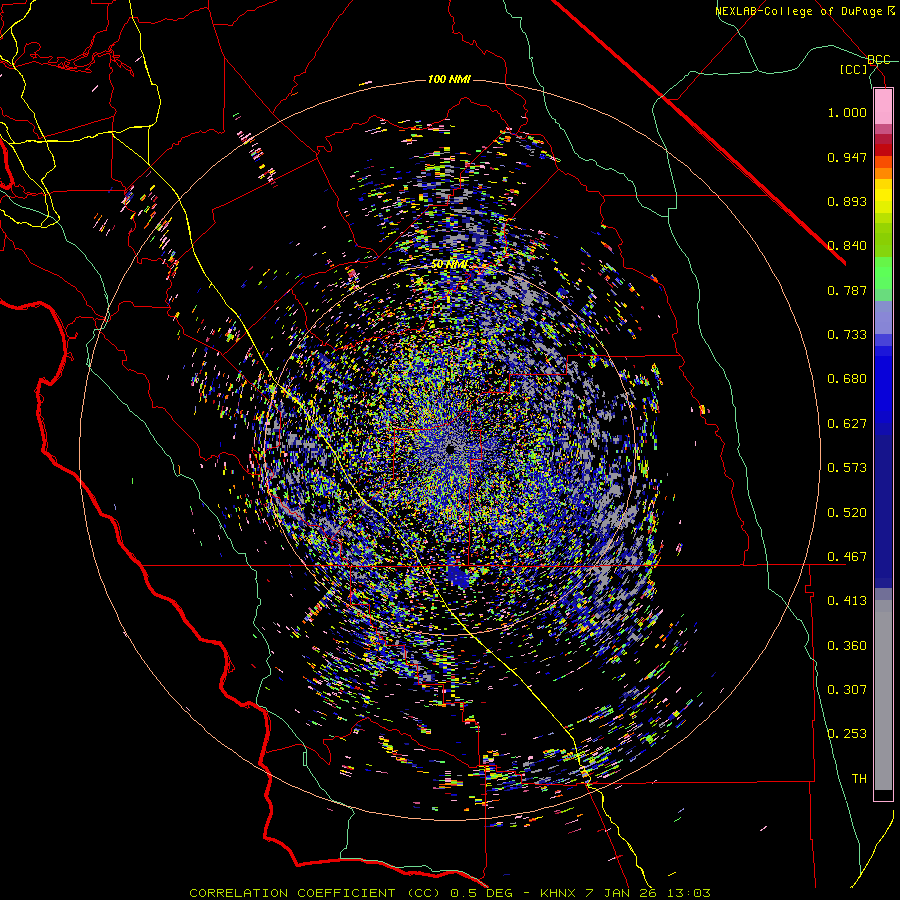Screen dimensions: 900x900
Task: Click the 0.307 value on the scale
Action: coord(847,690)
